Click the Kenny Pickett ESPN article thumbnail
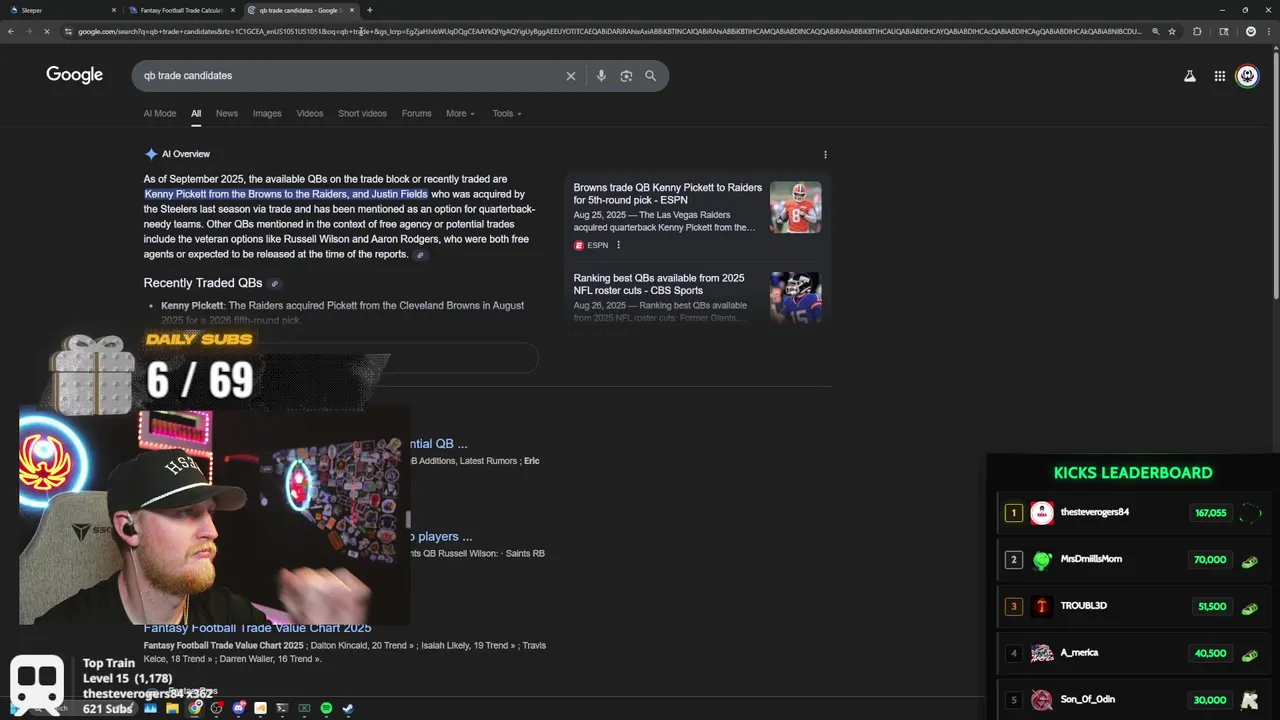Image resolution: width=1280 pixels, height=720 pixels. point(796,207)
